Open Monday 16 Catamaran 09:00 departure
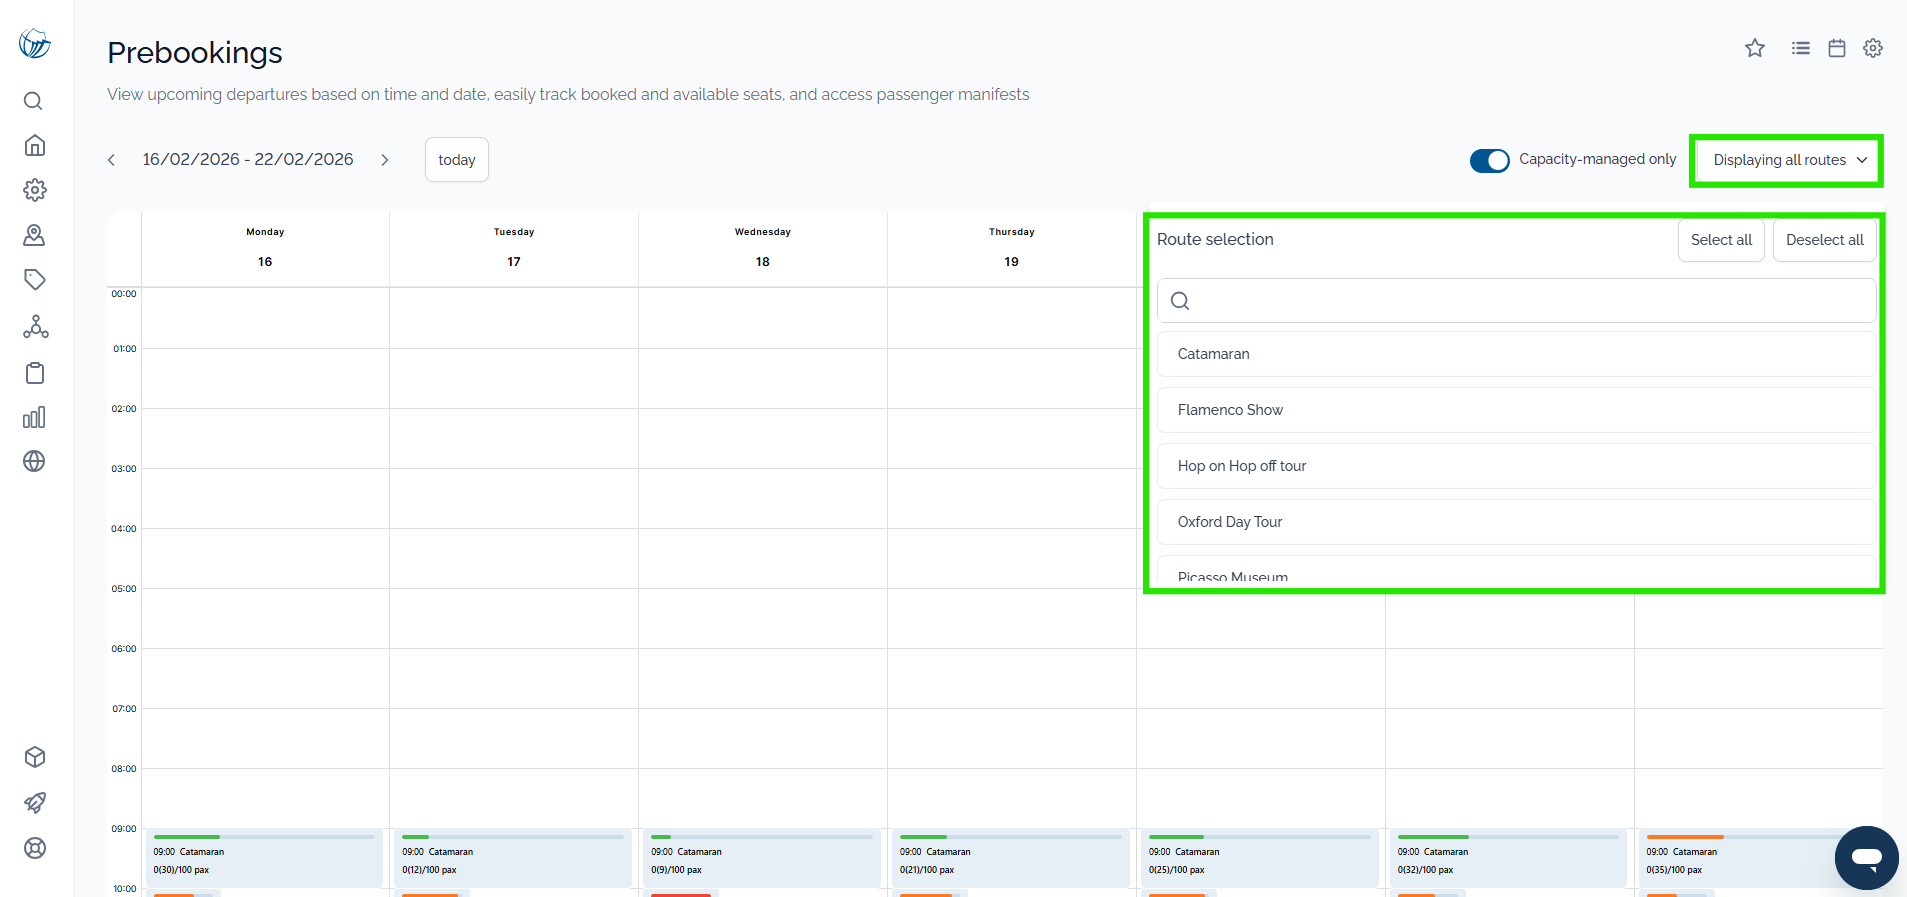This screenshot has height=897, width=1907. [264, 858]
